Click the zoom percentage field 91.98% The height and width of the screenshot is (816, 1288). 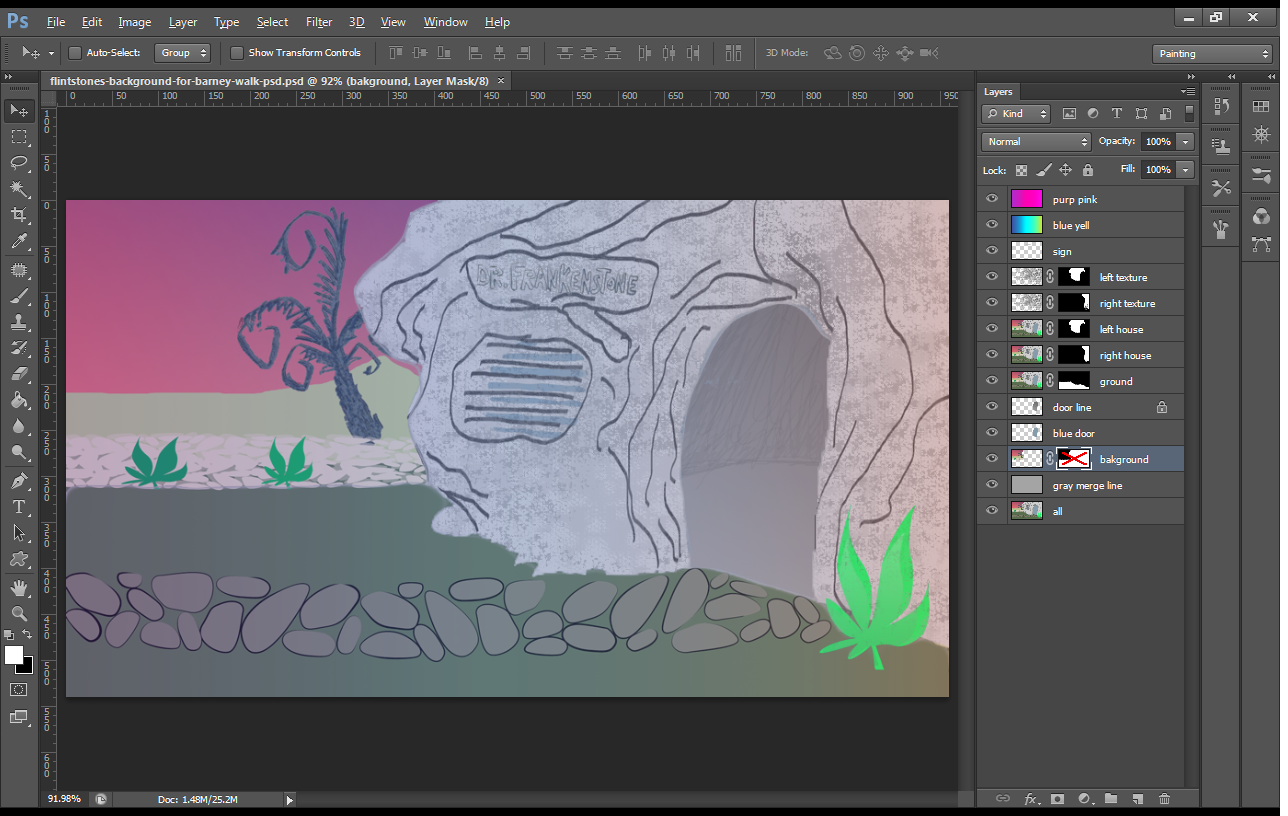pos(64,799)
